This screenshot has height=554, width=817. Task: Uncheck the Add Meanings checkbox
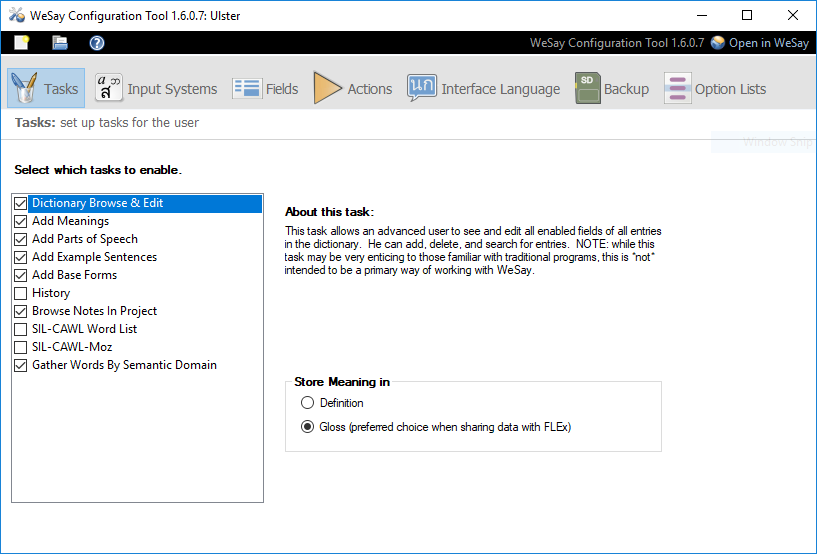coord(20,221)
